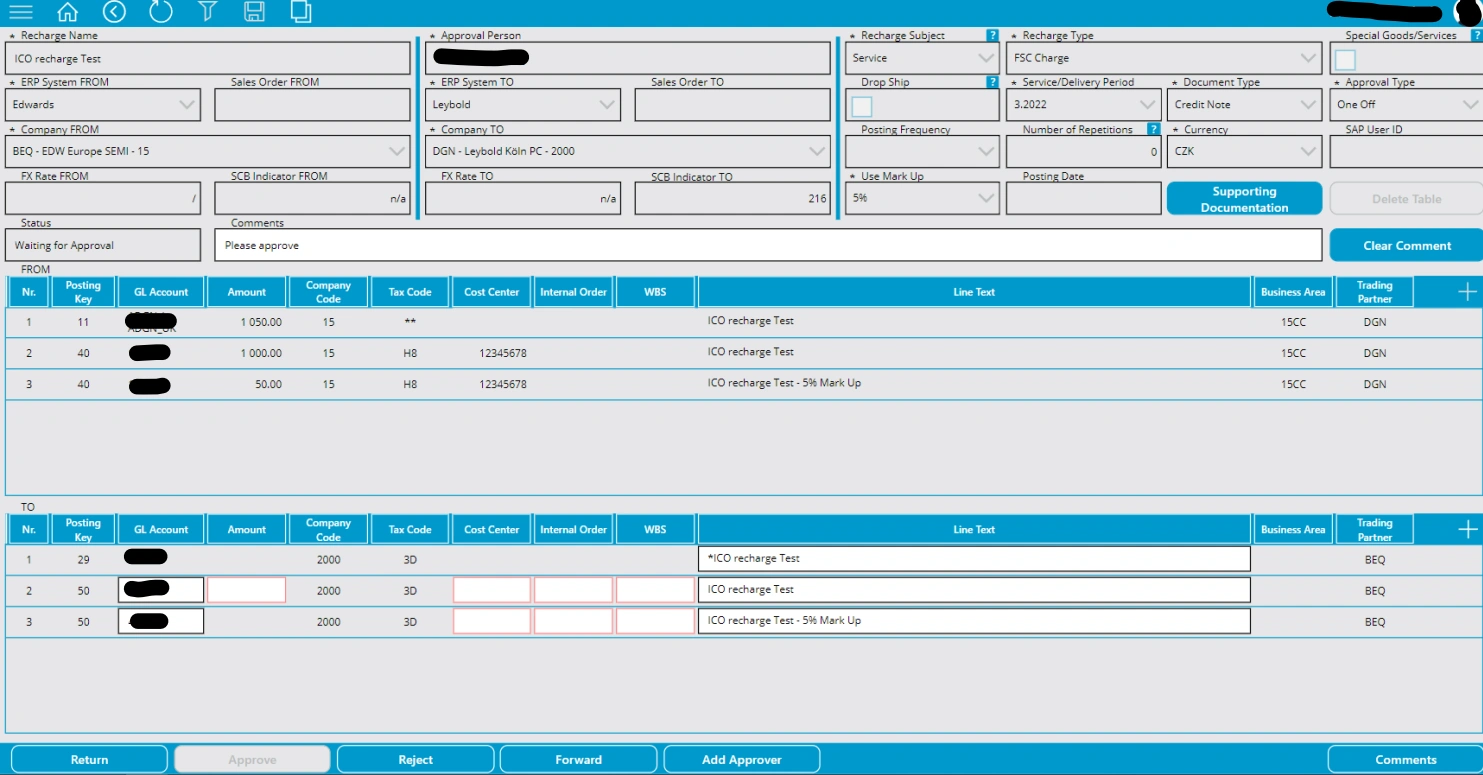Open the Document Type dropdown
1483x775 pixels.
click(x=1244, y=105)
